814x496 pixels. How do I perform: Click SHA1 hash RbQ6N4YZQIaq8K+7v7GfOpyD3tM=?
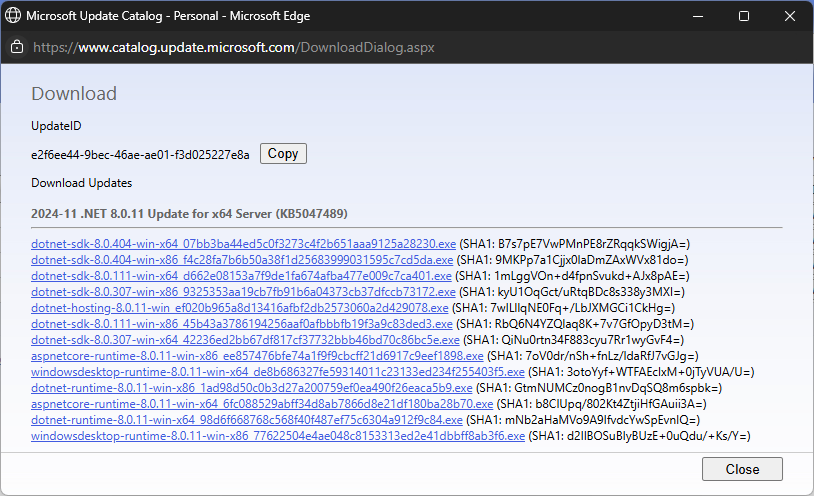[592, 324]
